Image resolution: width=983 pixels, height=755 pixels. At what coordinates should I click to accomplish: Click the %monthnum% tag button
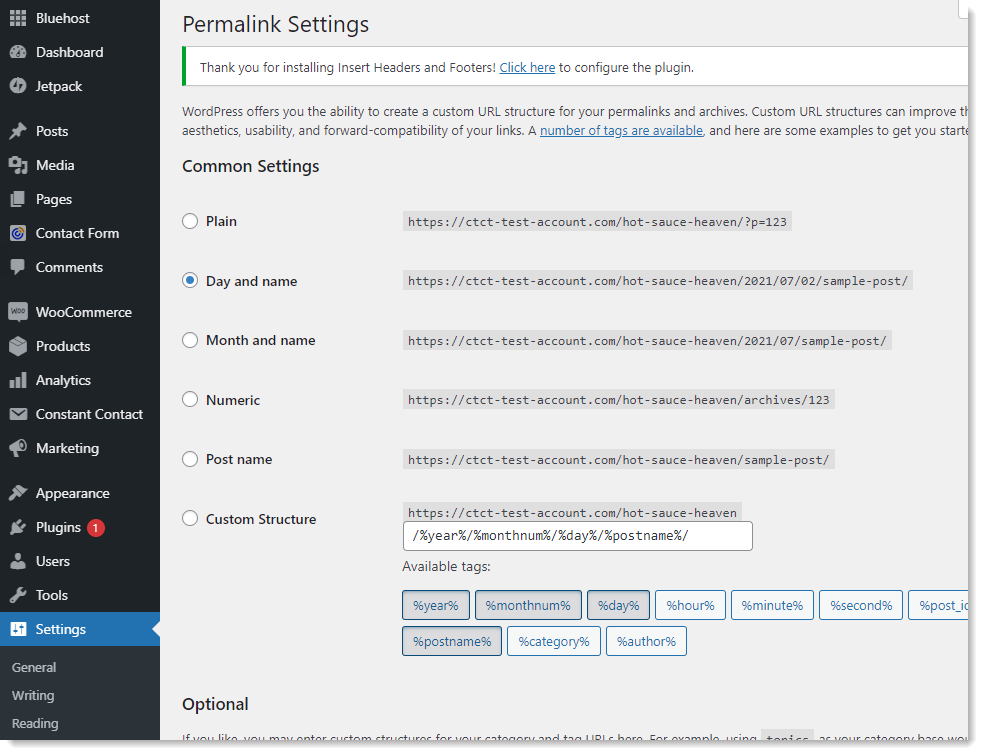[x=528, y=605]
